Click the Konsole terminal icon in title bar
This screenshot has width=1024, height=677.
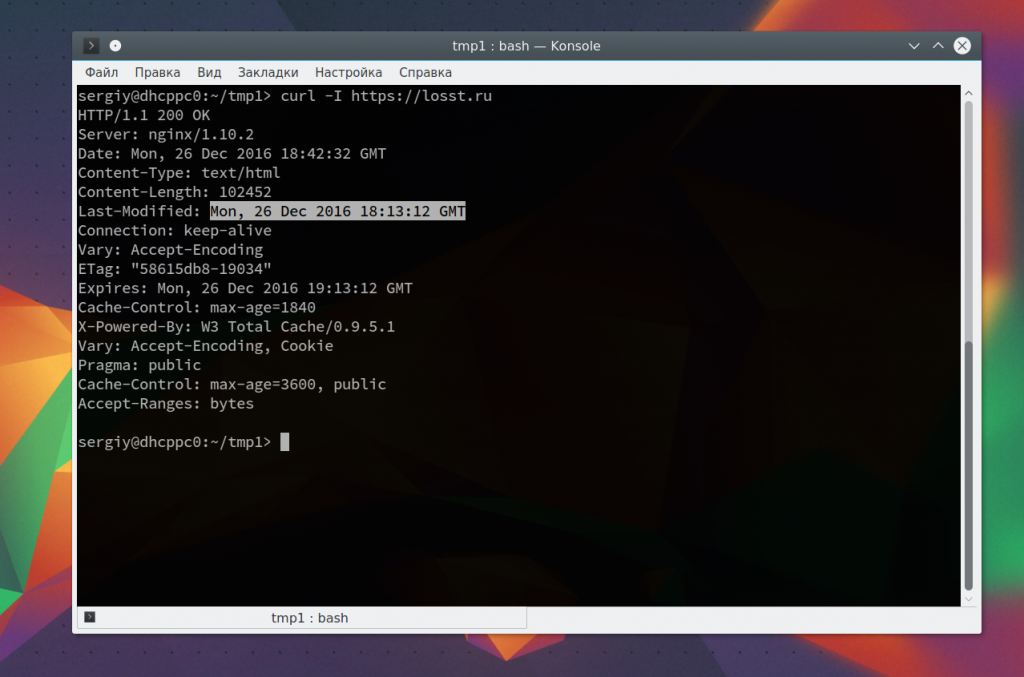coord(91,46)
